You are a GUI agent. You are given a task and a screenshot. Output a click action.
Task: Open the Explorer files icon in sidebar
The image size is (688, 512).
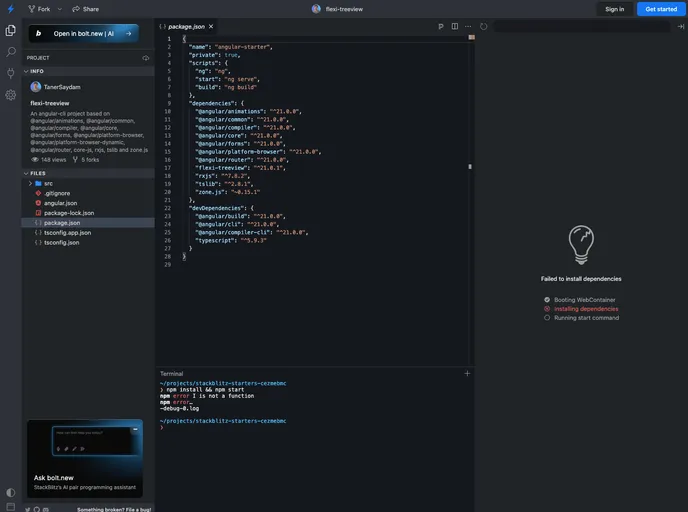(11, 31)
